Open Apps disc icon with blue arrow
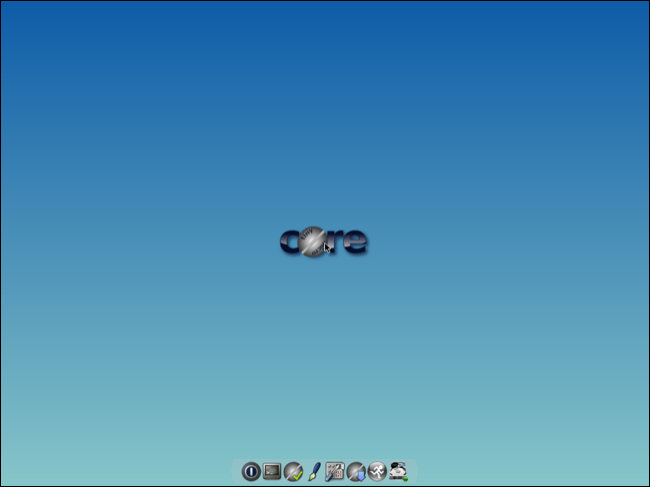This screenshot has height=487, width=650. click(x=356, y=471)
